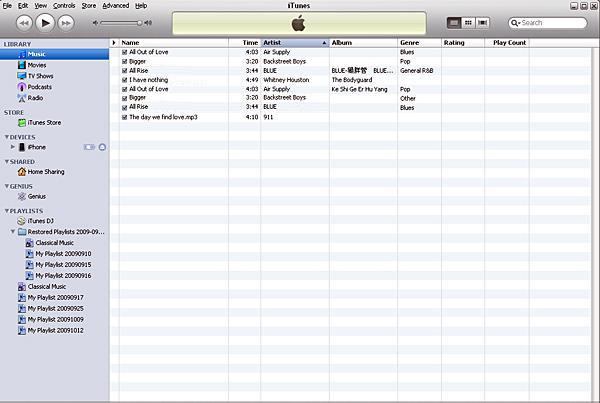Screen dimensions: 600x403
Task: Select Restored Playlists folder icon
Action: click(x=22, y=232)
